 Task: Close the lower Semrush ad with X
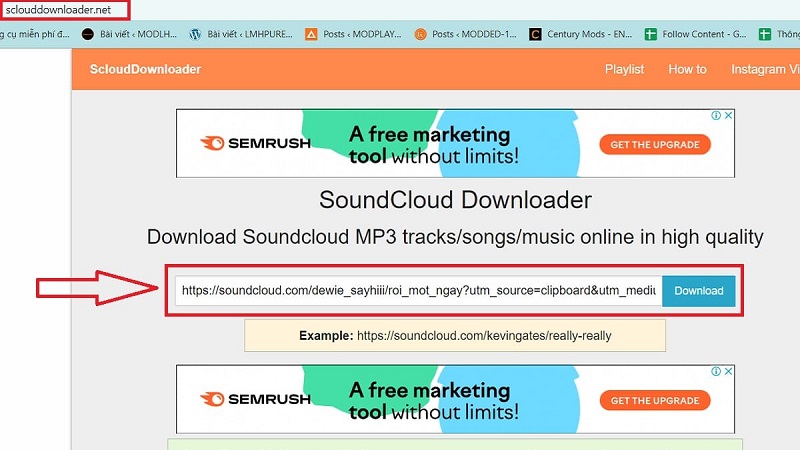pyautogui.click(x=729, y=371)
